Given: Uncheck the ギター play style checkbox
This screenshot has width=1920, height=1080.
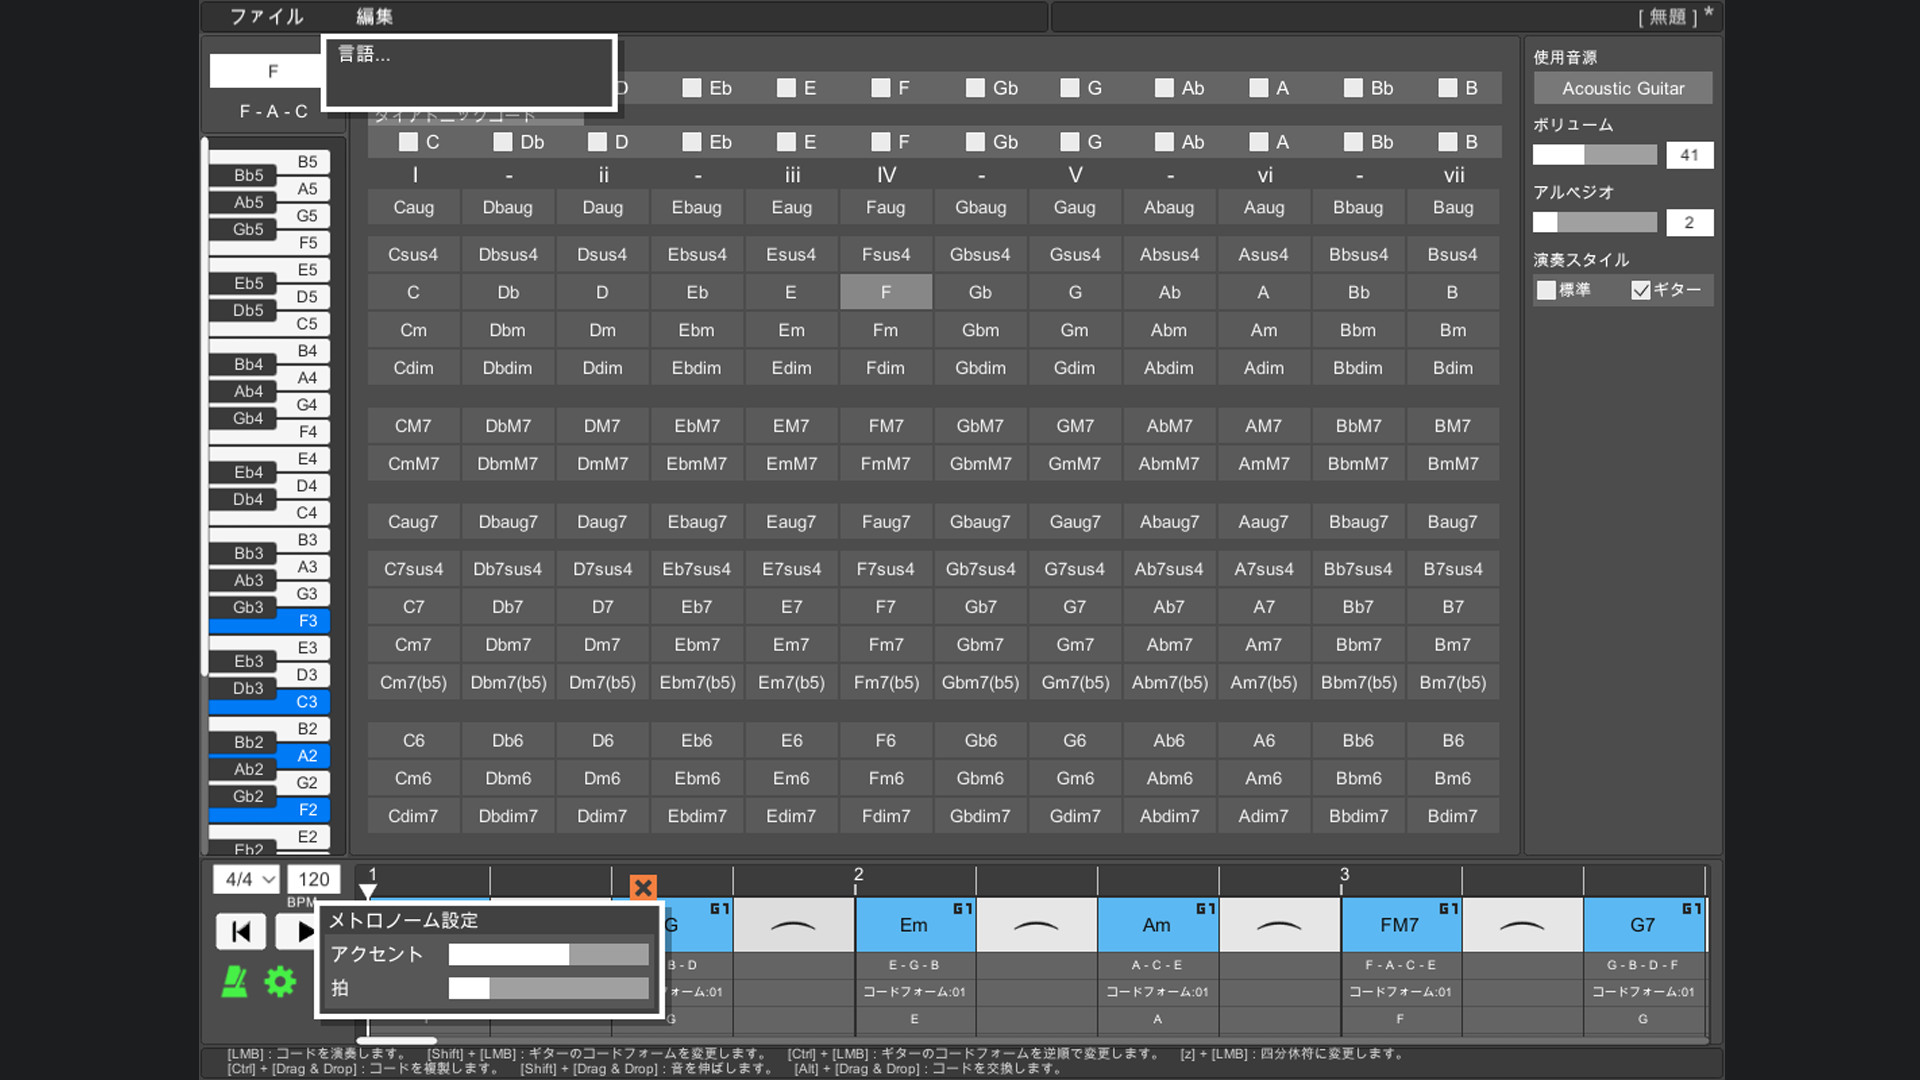Looking at the screenshot, I should click(x=1641, y=290).
